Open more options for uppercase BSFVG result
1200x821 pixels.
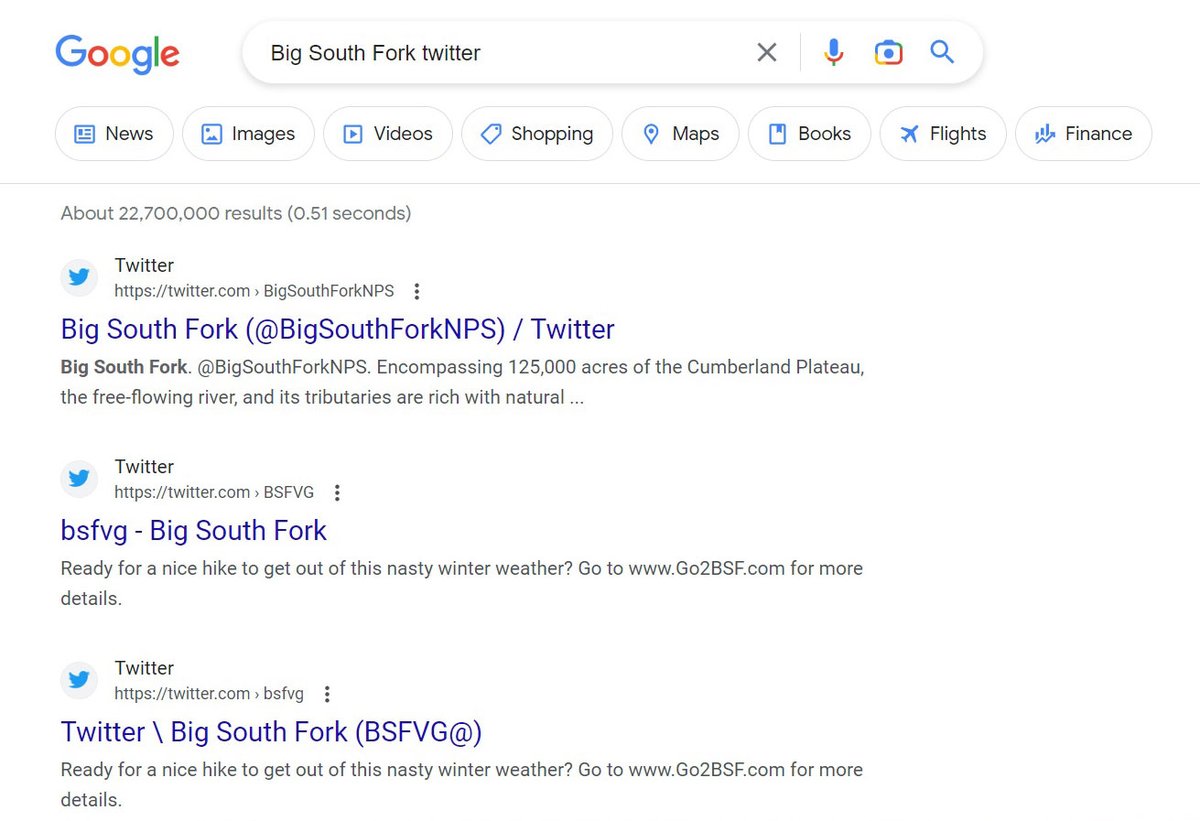[337, 493]
